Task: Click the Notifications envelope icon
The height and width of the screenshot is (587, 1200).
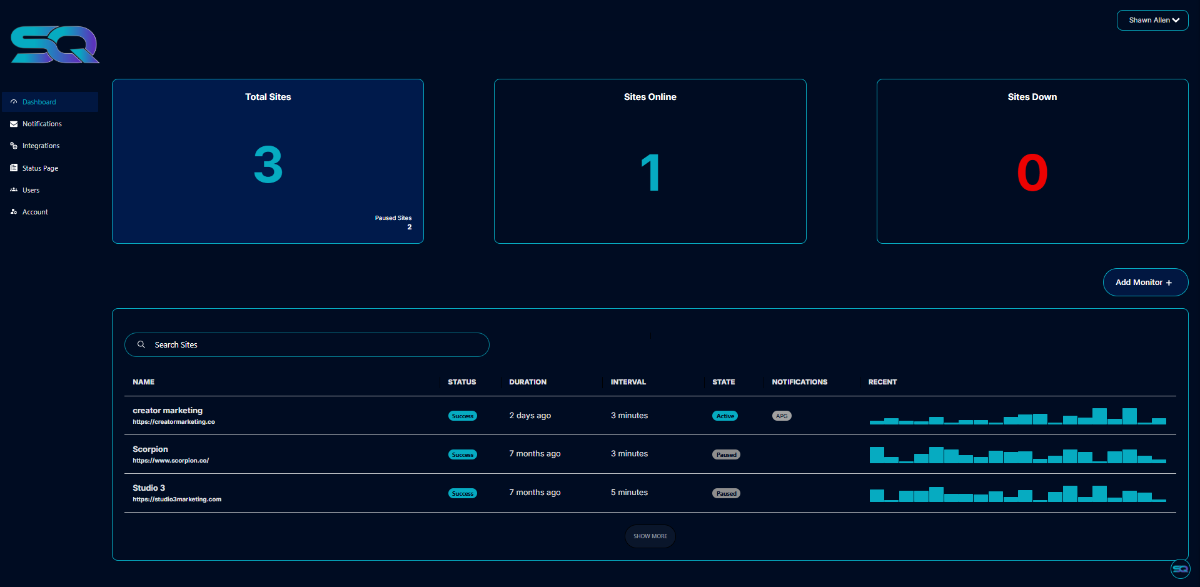Action: tap(13, 124)
